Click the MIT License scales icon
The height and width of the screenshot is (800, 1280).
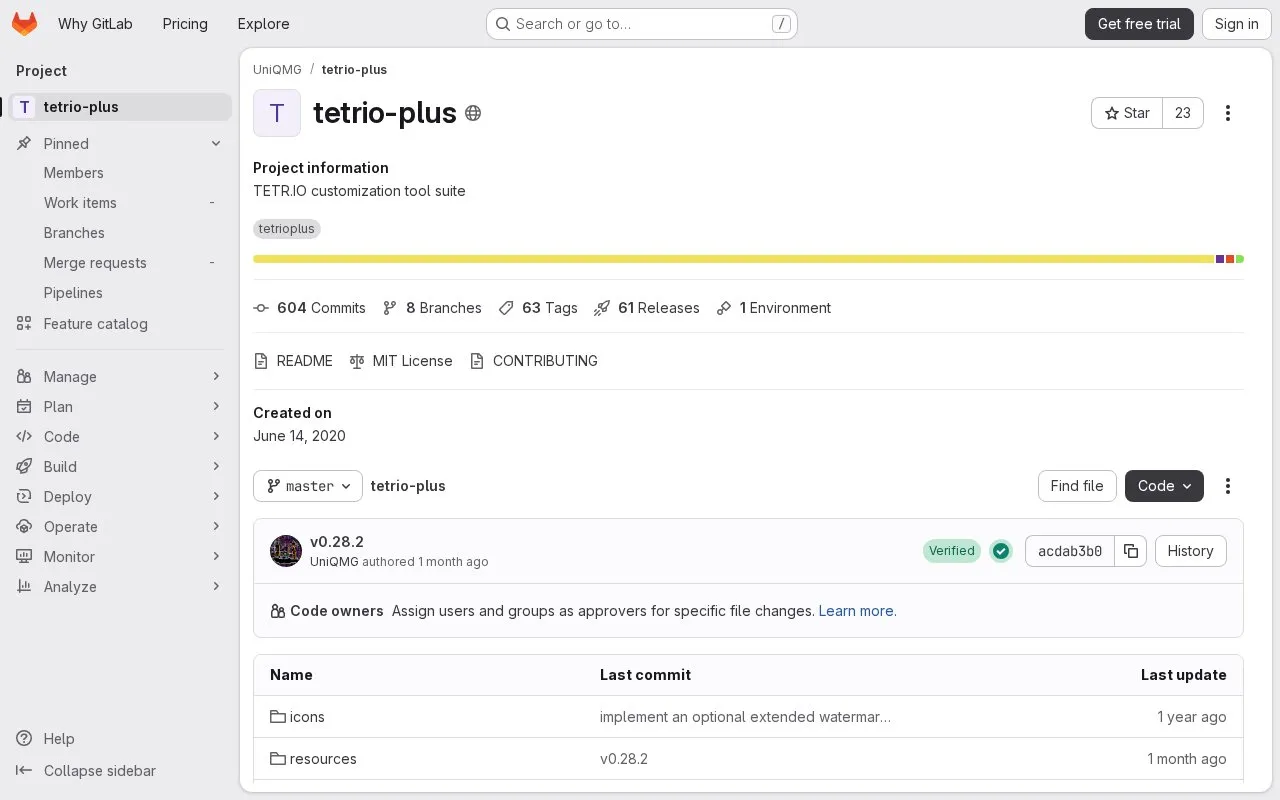(357, 361)
